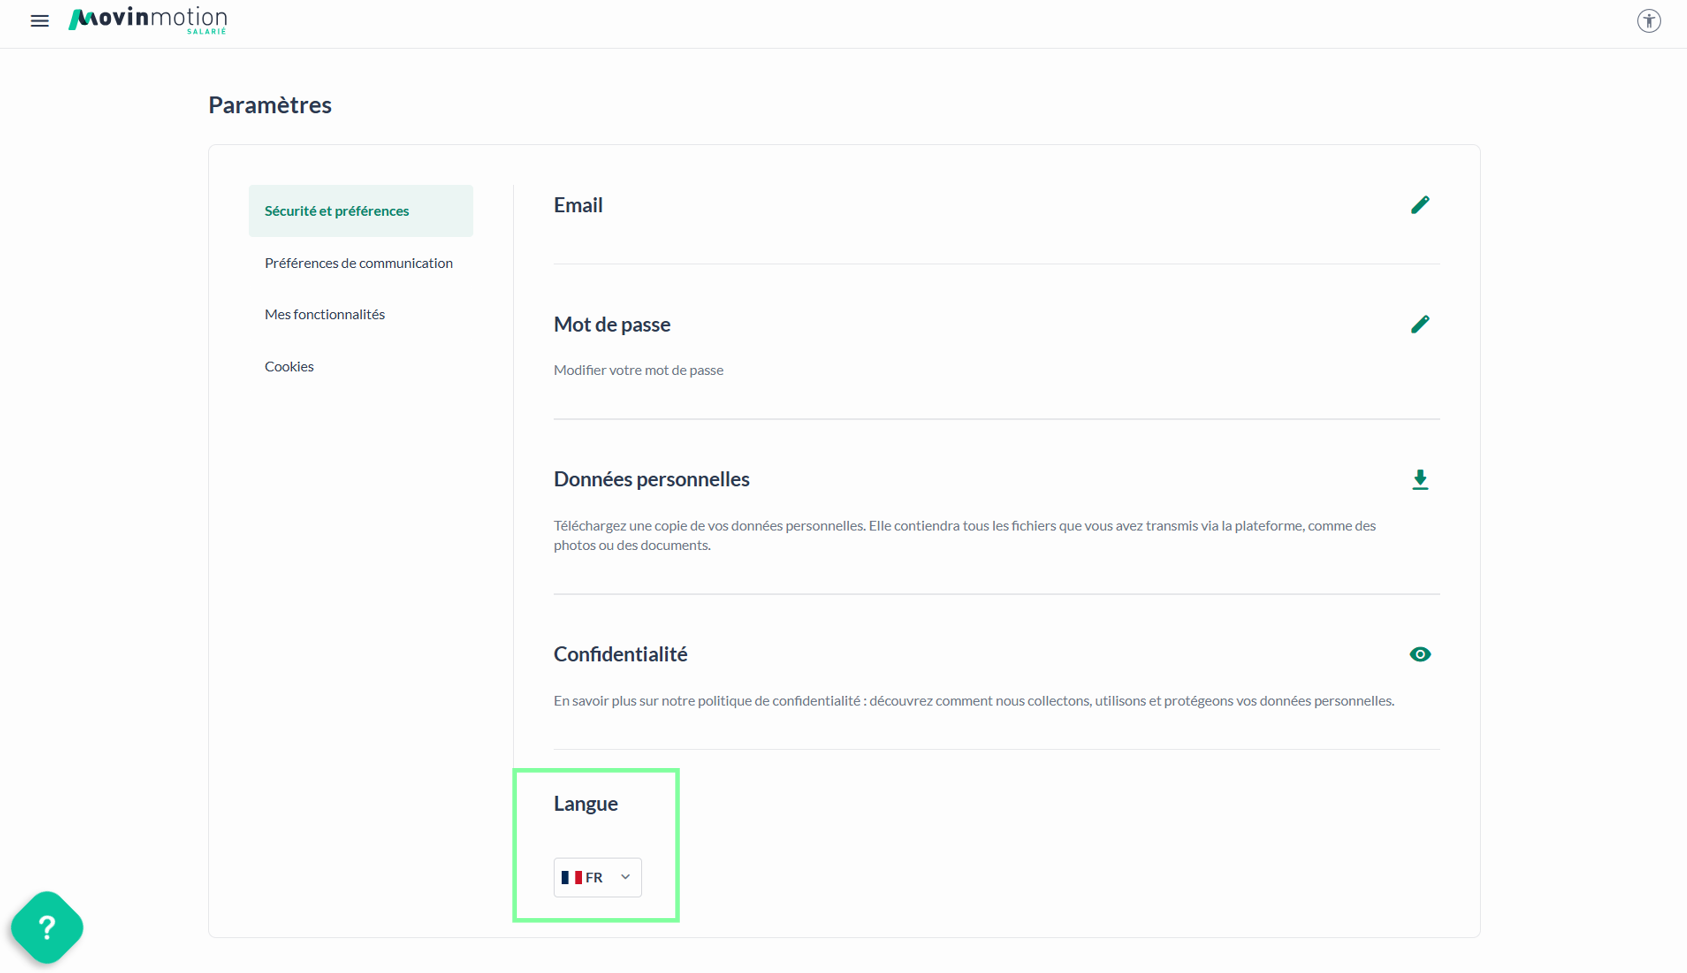Open the green help question mark button

(x=47, y=927)
